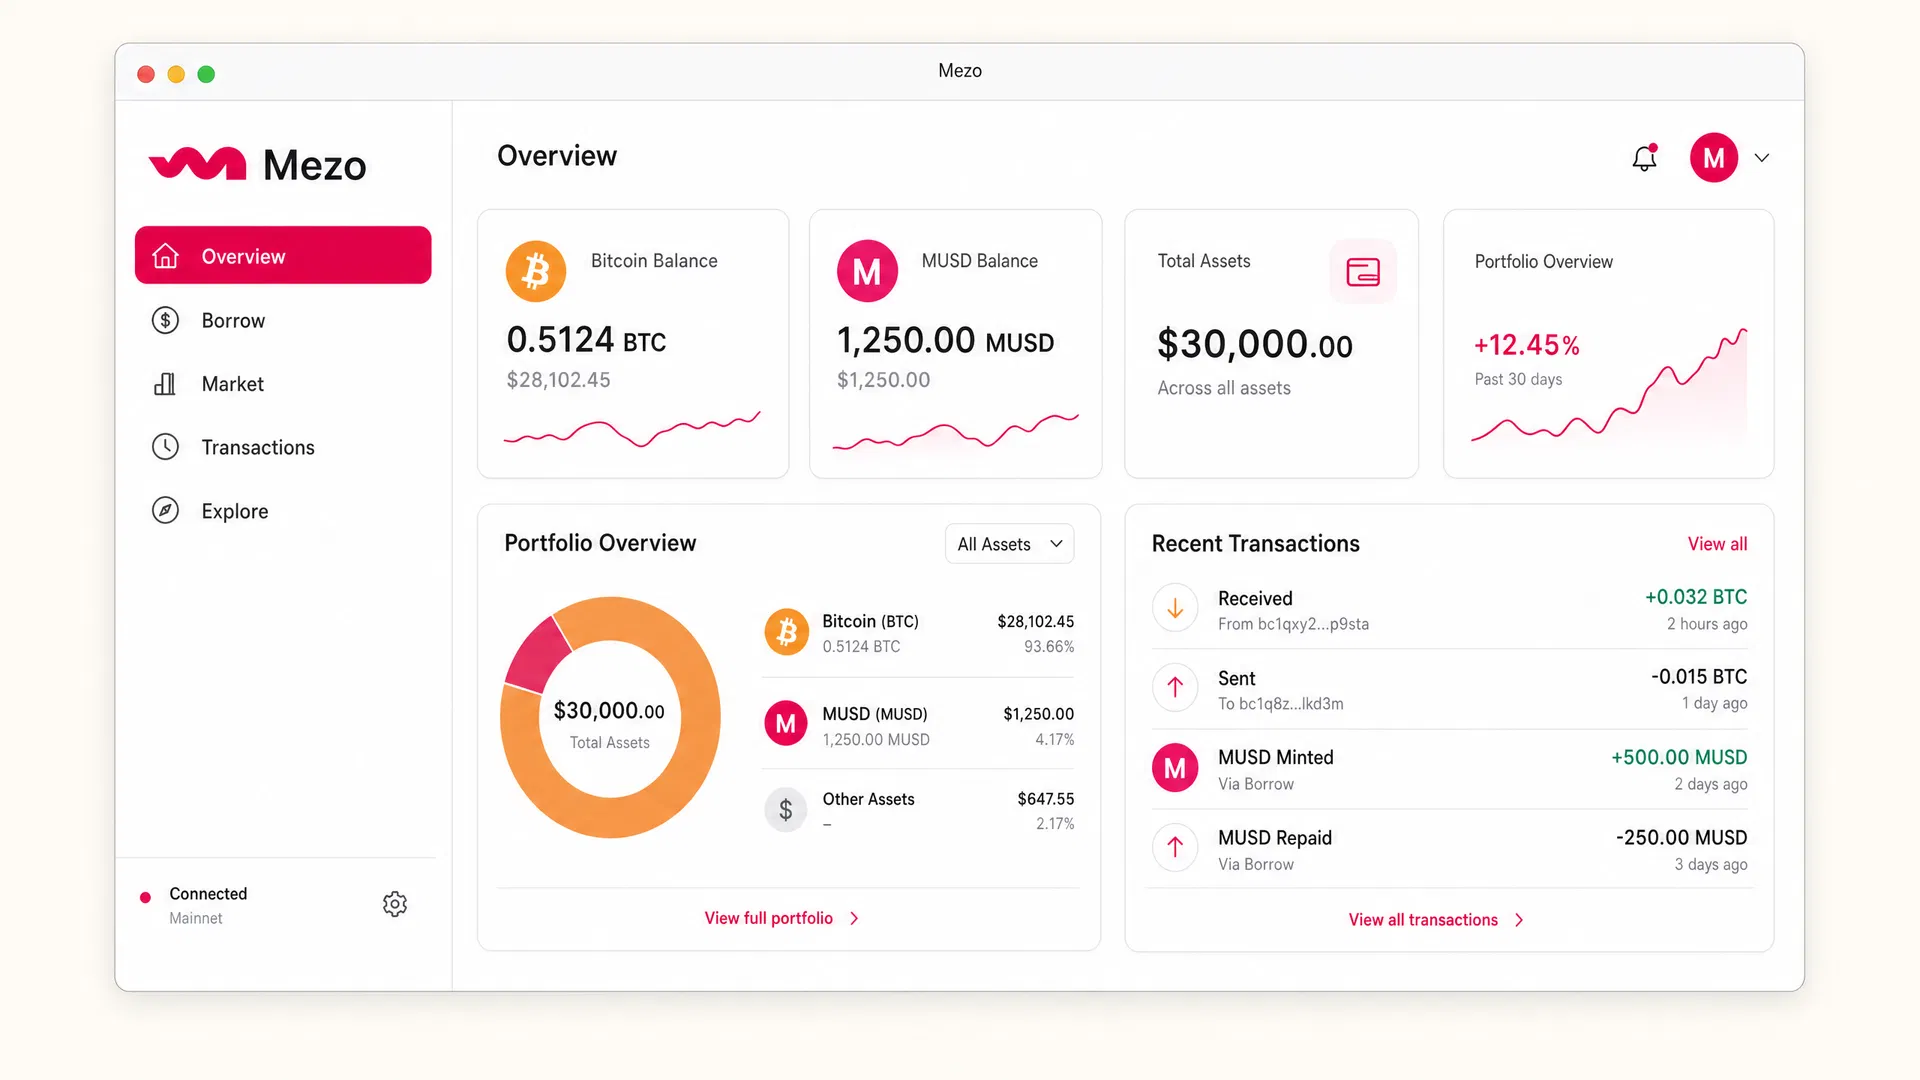This screenshot has width=1920, height=1080.
Task: Click the Mezo logo in sidebar
Action: (258, 165)
